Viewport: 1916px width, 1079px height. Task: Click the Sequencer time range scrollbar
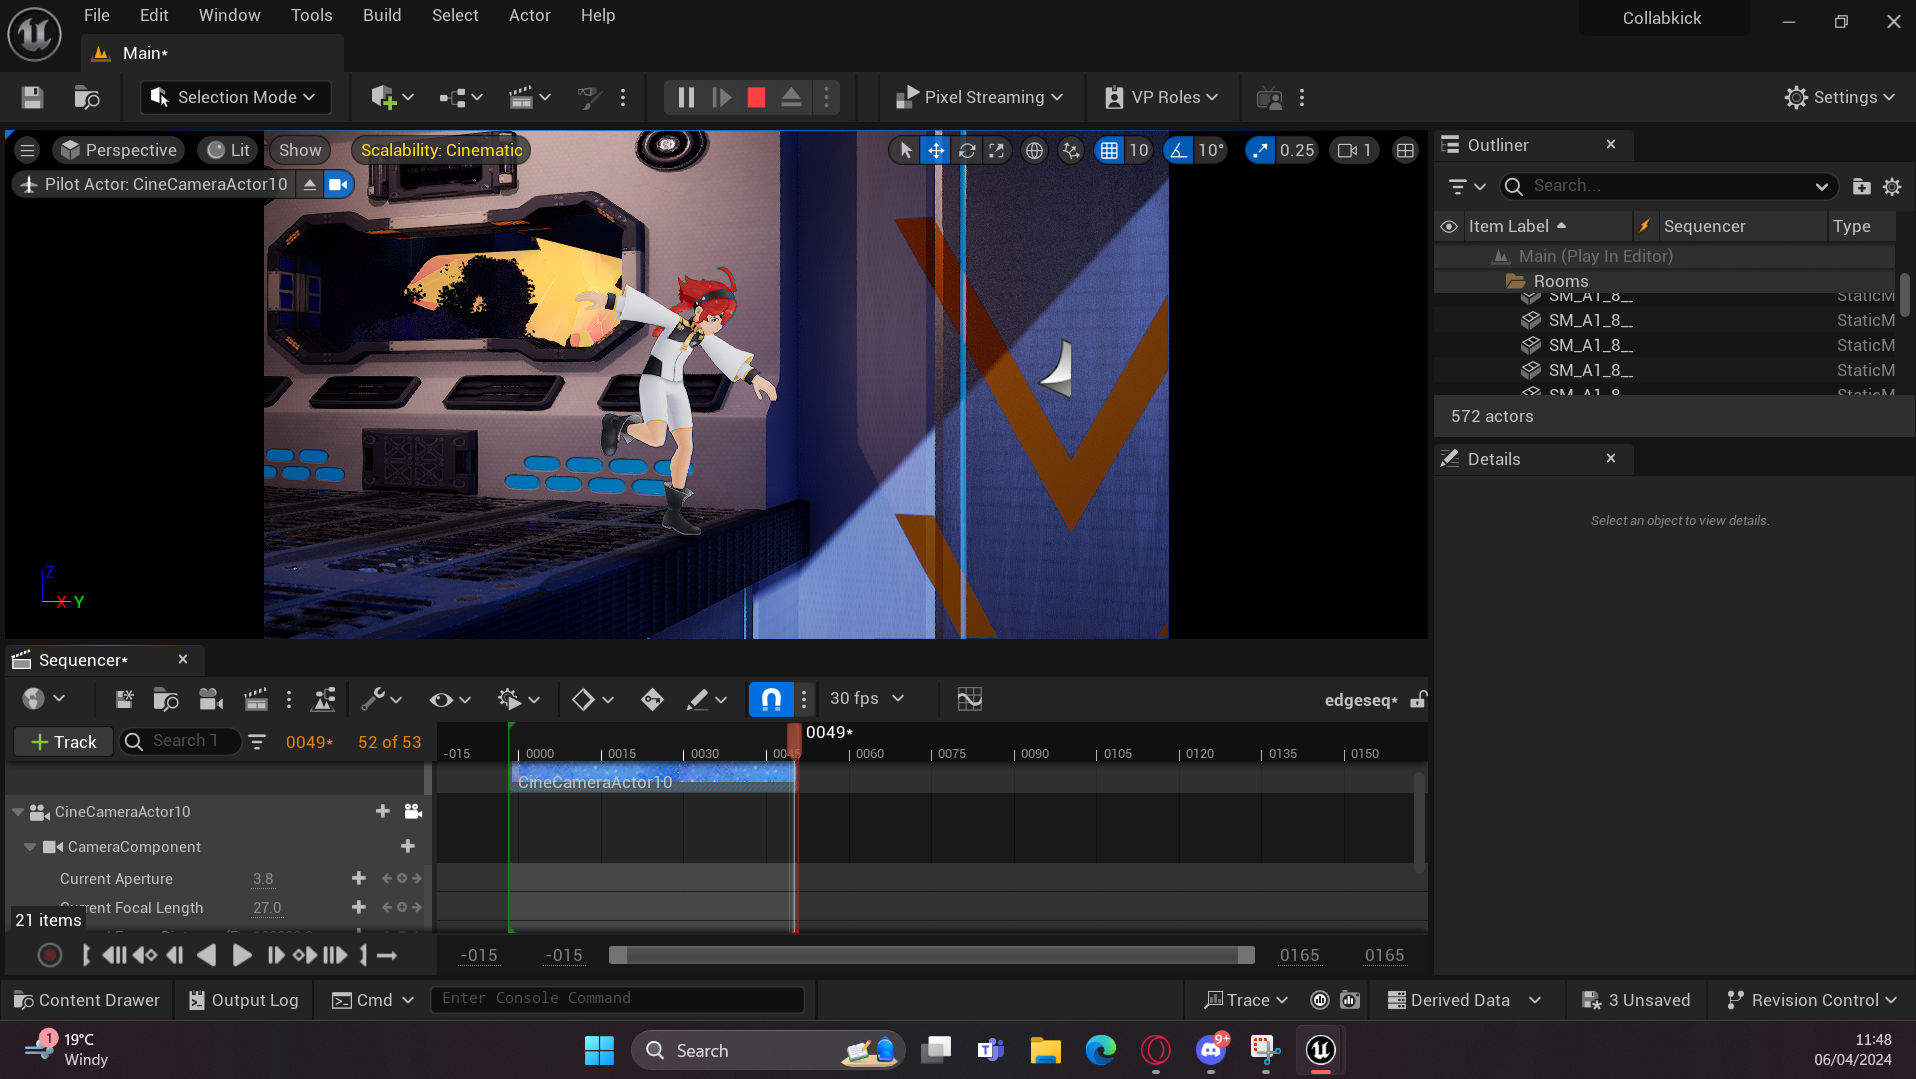(x=931, y=955)
